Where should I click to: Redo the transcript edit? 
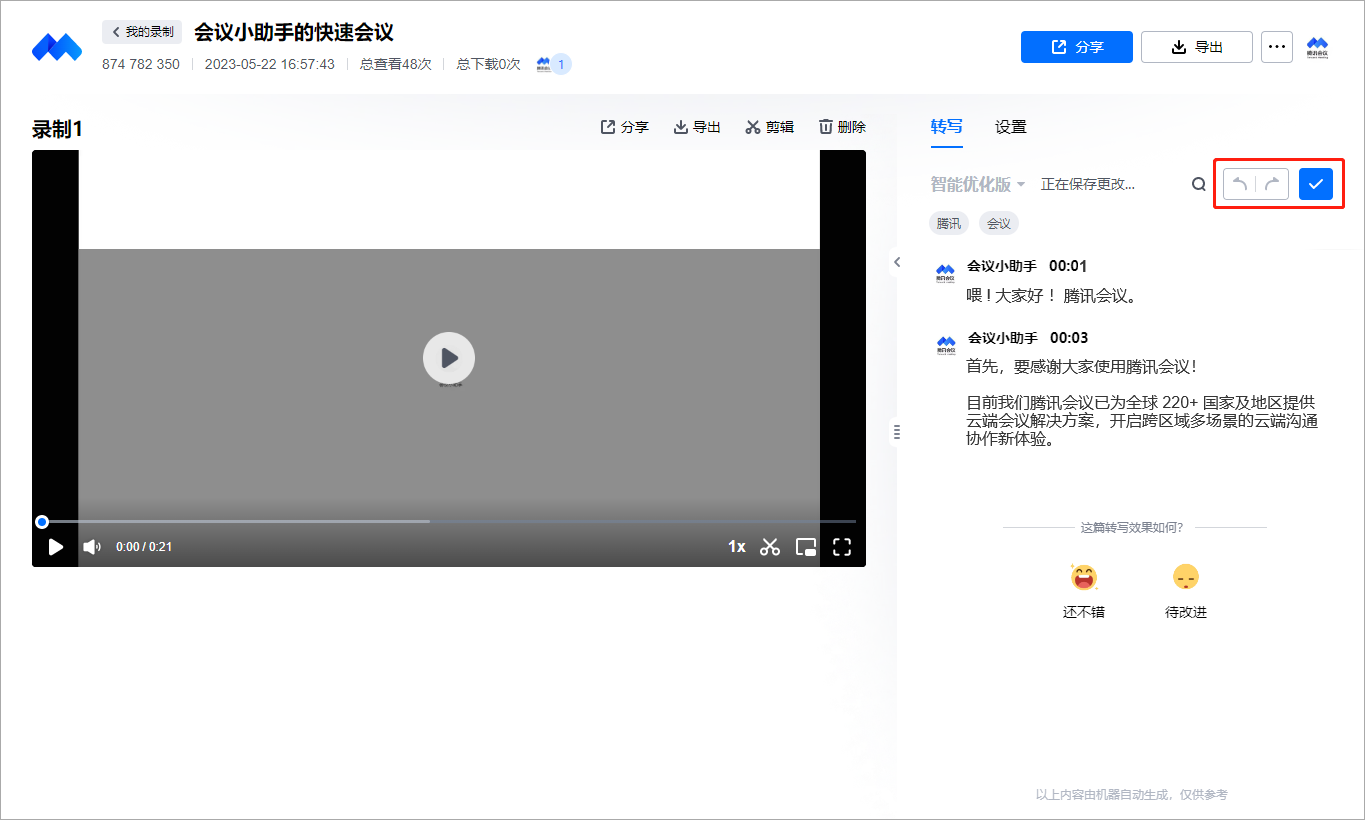coord(1272,184)
